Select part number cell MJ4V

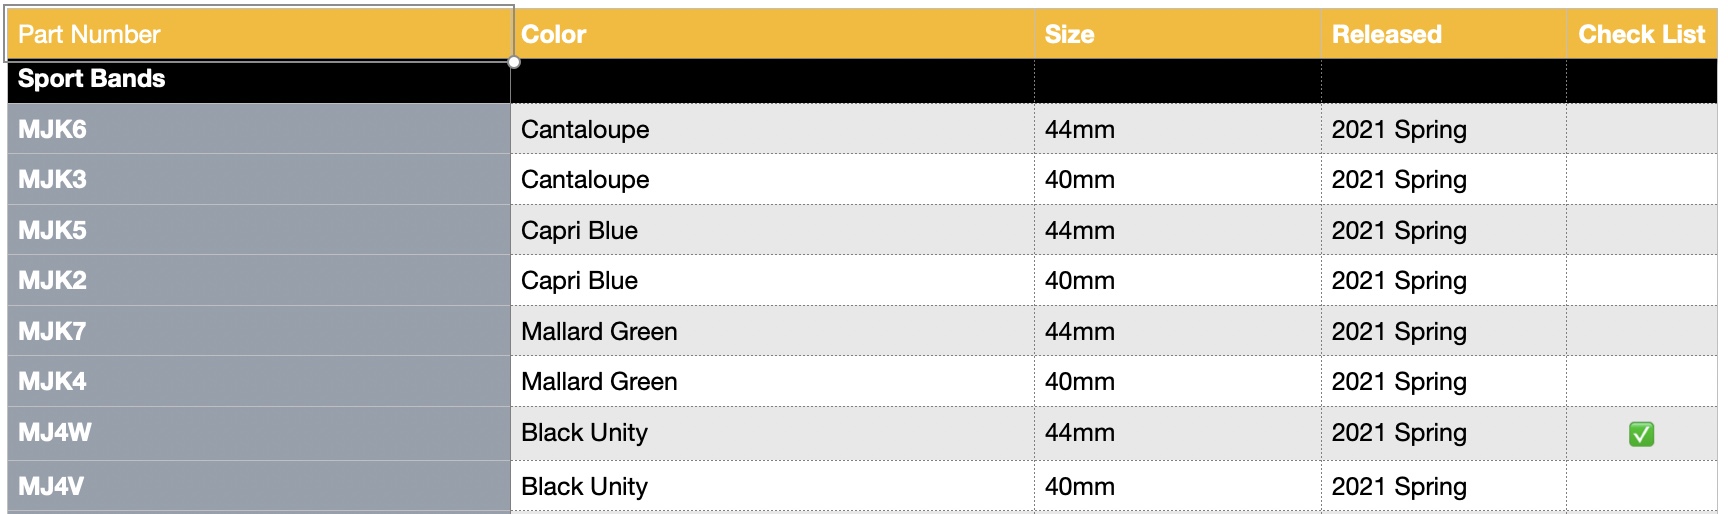[x=259, y=487]
